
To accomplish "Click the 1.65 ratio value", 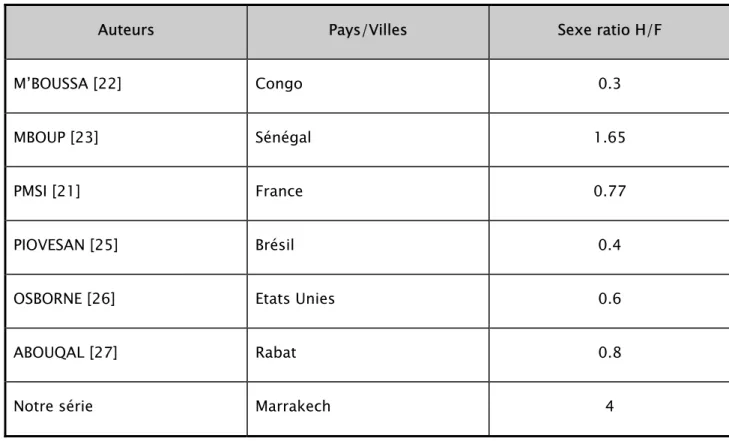I will (x=609, y=139).
